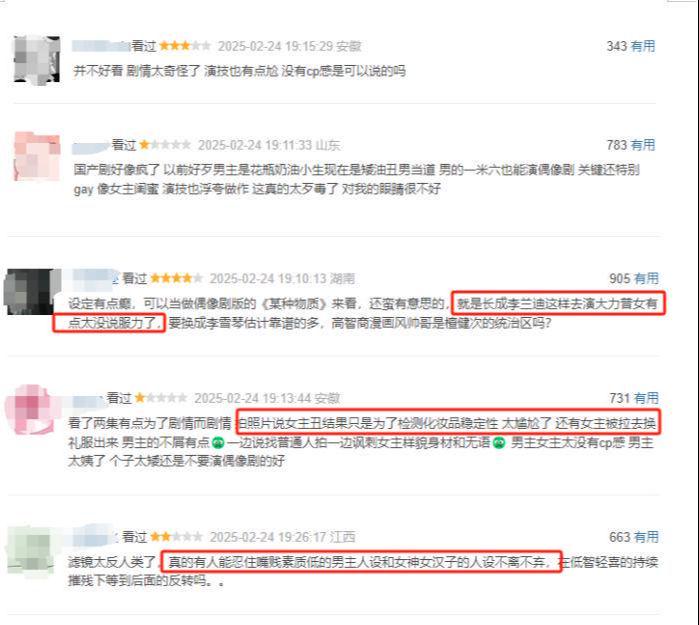
Task: Click the first green emoji in the fourth review
Action: coord(218,443)
